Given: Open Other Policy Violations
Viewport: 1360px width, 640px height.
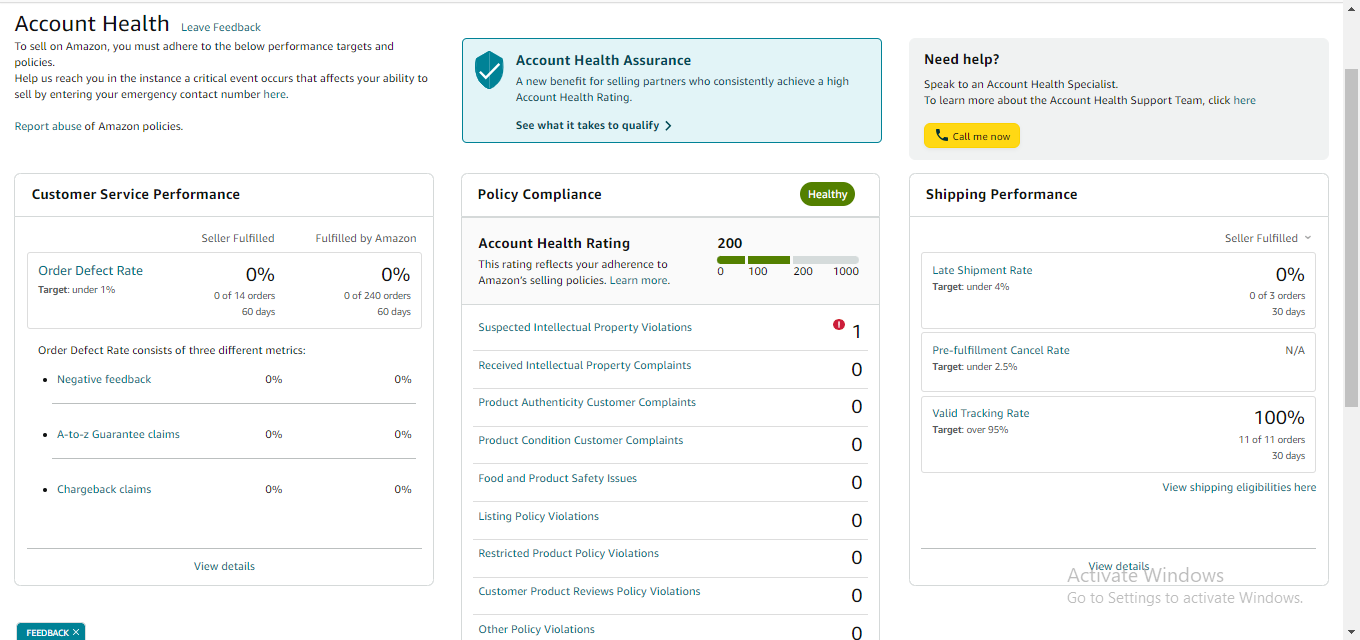Looking at the screenshot, I should click(536, 630).
